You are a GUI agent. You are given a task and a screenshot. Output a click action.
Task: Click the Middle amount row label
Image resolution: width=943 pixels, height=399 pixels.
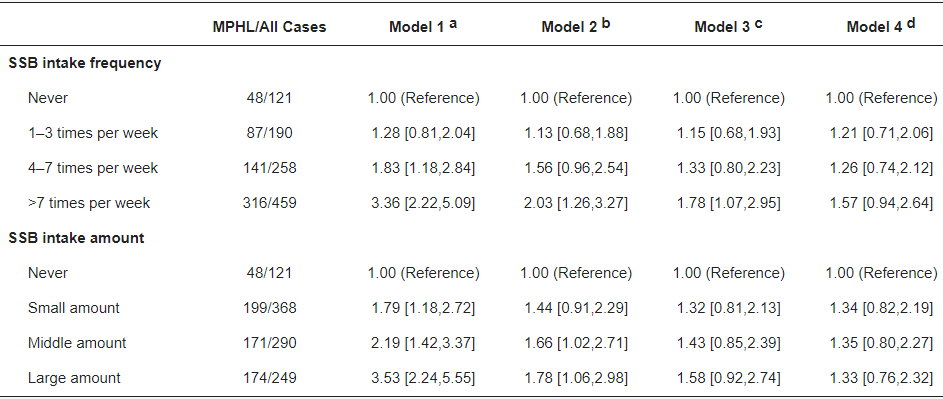[x=77, y=342]
